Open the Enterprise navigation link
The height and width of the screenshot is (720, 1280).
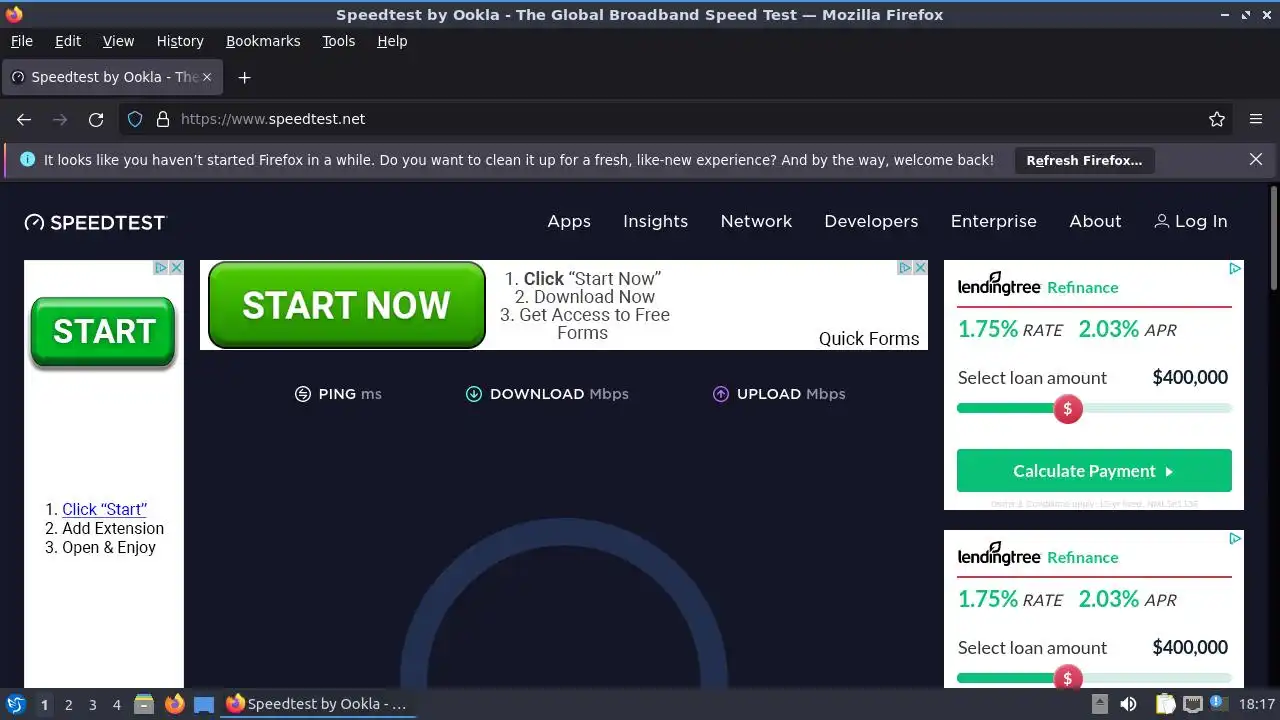(x=993, y=221)
